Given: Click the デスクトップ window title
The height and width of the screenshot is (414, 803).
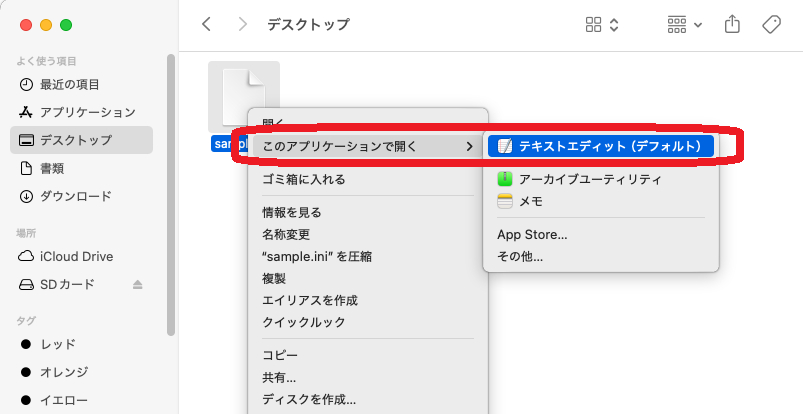Looking at the screenshot, I should (308, 25).
